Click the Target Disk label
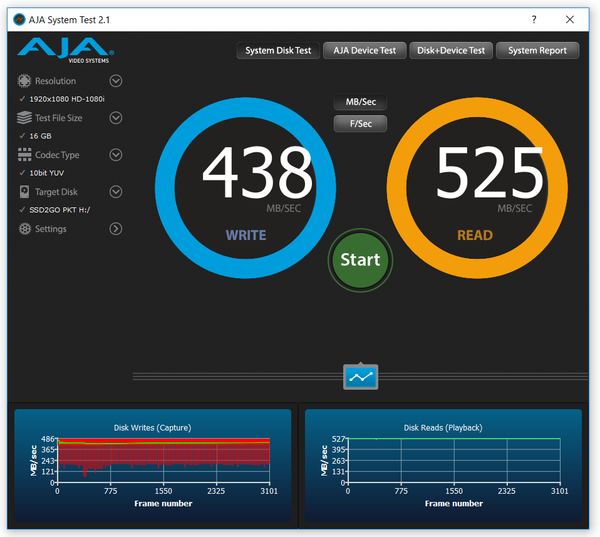This screenshot has width=600, height=537. 56,192
